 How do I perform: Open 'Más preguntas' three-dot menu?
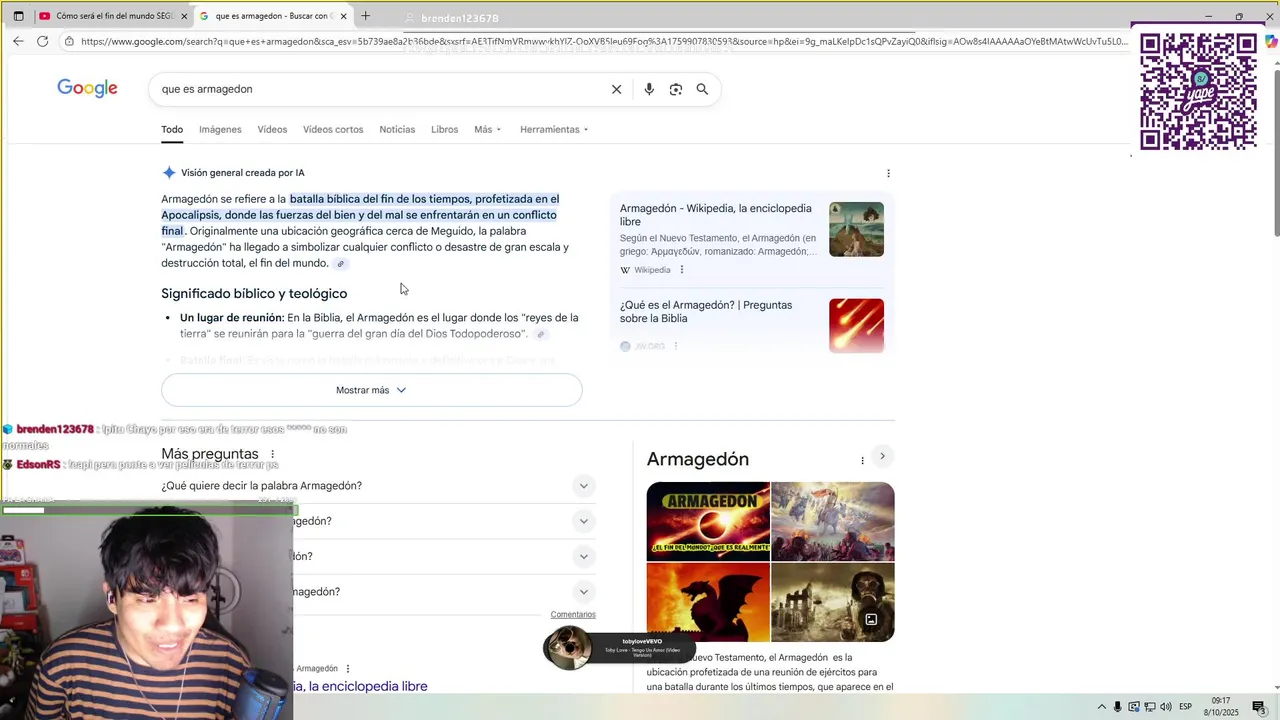pos(272,454)
